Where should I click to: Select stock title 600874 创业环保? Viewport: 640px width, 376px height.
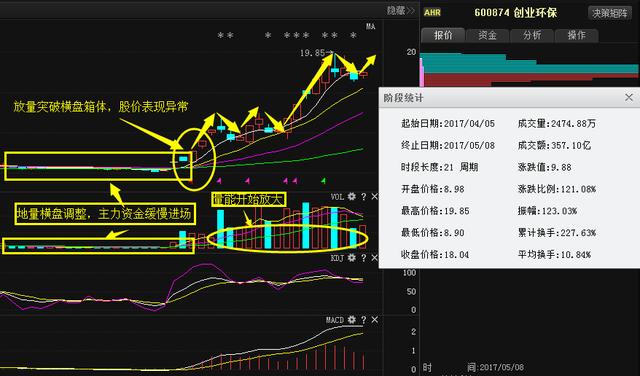click(x=516, y=13)
